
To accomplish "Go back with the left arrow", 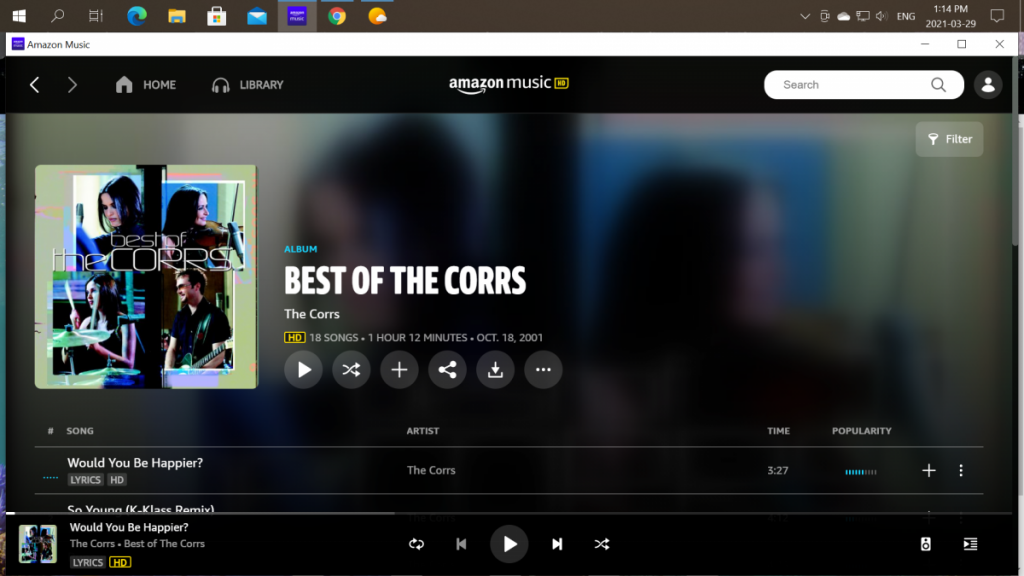I will 35,85.
